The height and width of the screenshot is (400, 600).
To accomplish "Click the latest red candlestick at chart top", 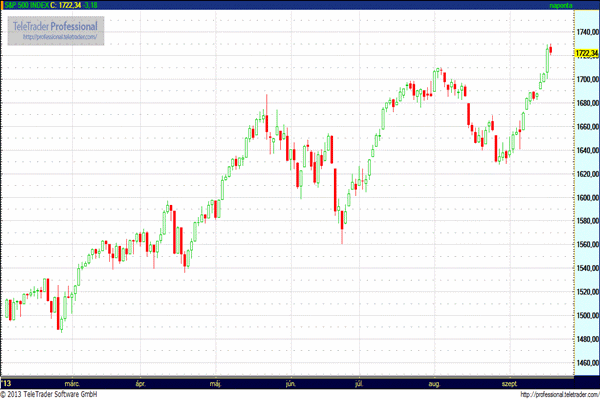I will pos(551,49).
